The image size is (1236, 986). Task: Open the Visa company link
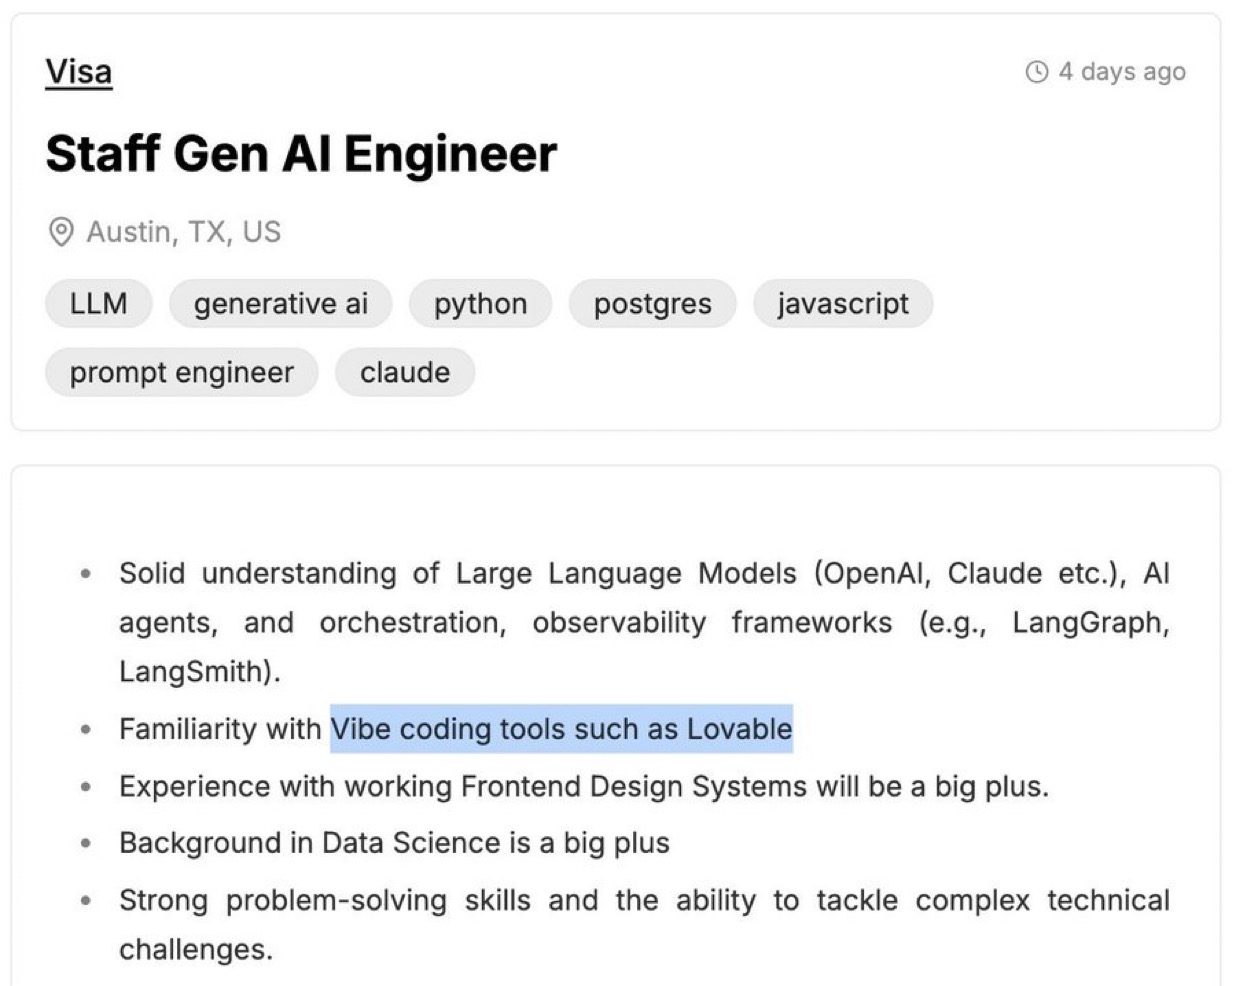pyautogui.click(x=78, y=72)
